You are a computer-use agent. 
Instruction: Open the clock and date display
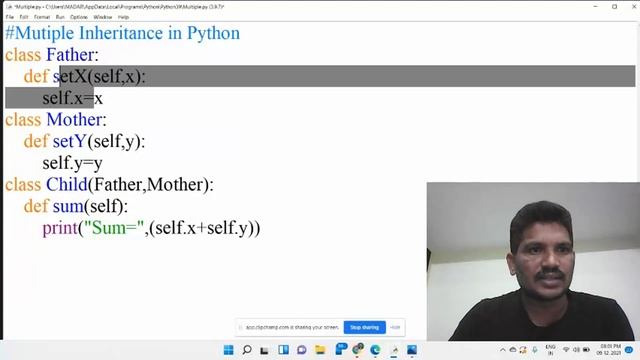point(609,350)
